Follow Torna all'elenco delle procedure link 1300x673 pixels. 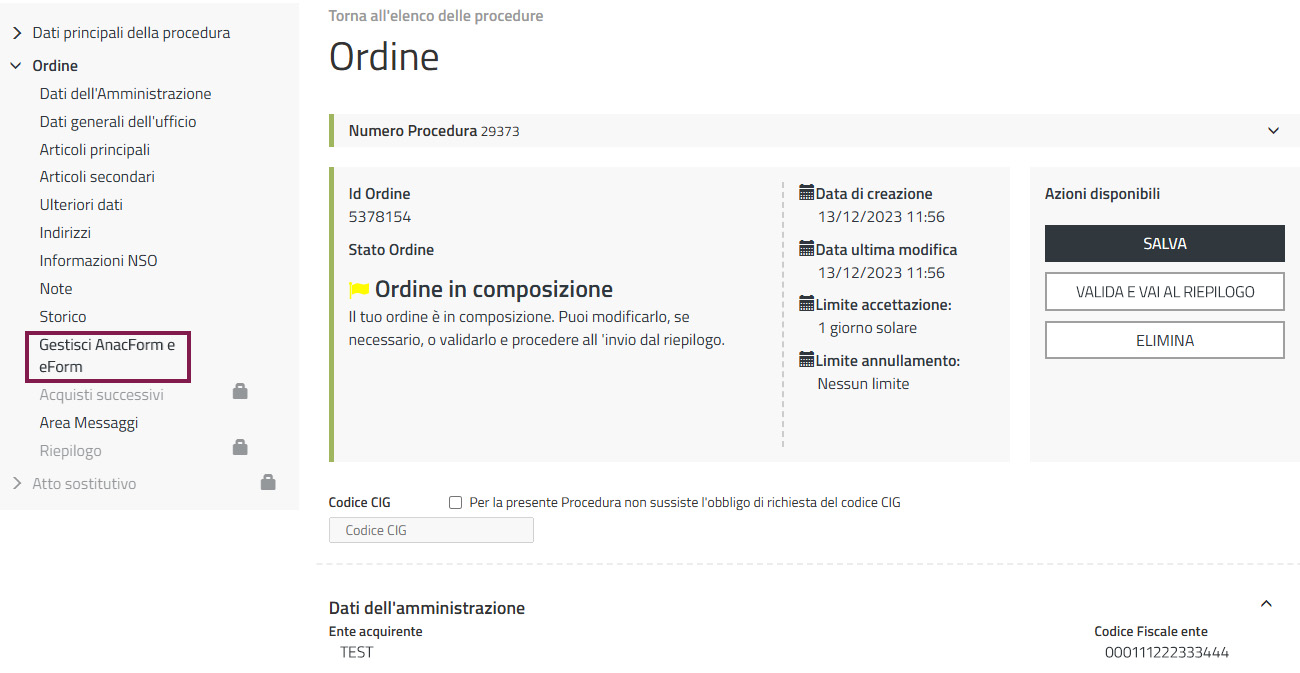point(436,16)
